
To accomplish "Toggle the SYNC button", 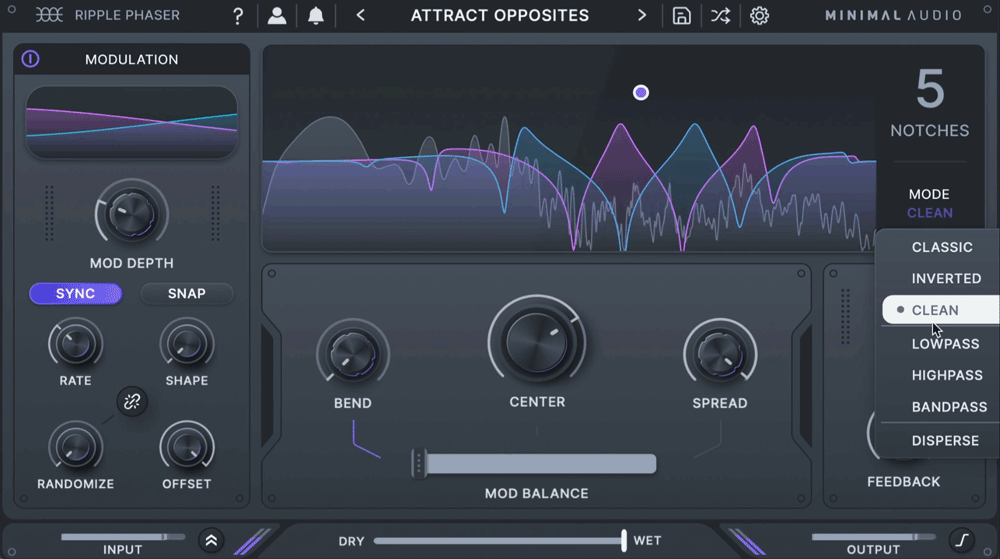I will click(x=75, y=294).
